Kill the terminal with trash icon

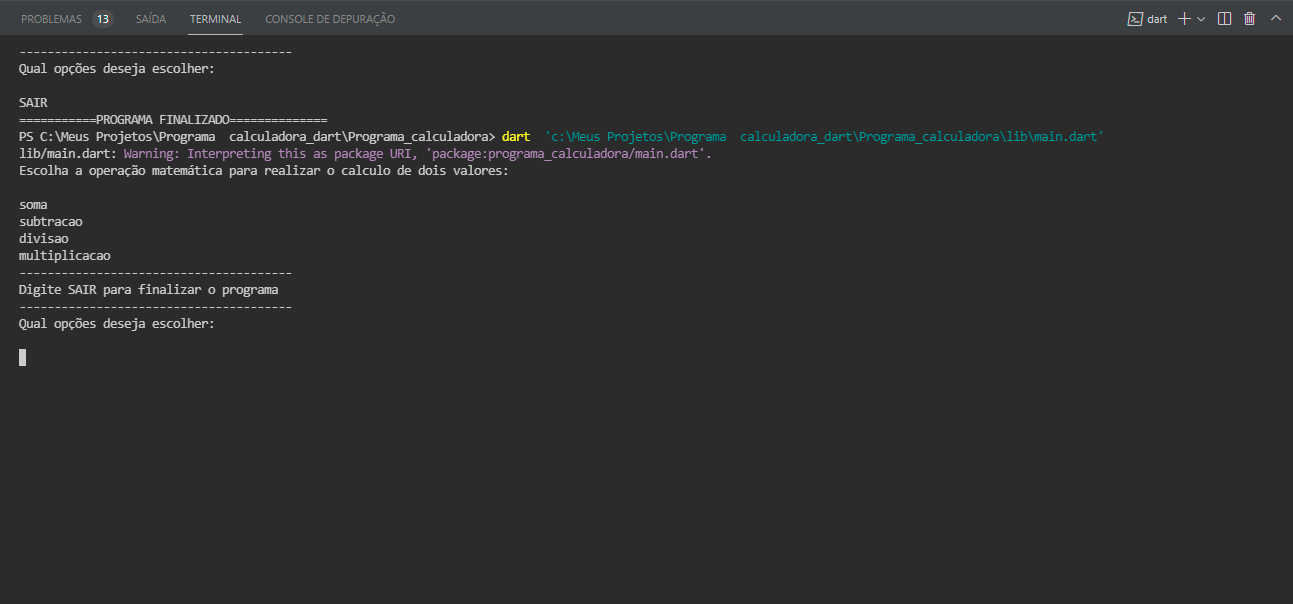tap(1249, 19)
